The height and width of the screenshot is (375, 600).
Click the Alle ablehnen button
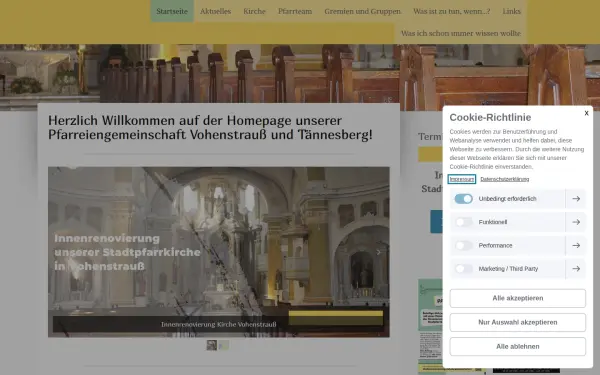[x=517, y=346]
